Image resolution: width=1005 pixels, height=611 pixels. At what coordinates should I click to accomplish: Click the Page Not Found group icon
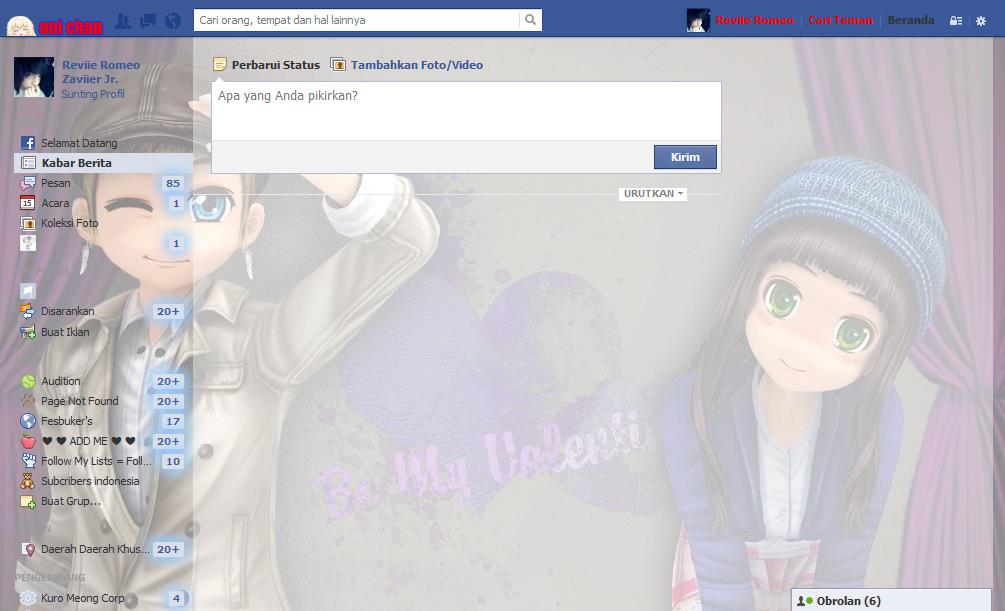pos(28,401)
